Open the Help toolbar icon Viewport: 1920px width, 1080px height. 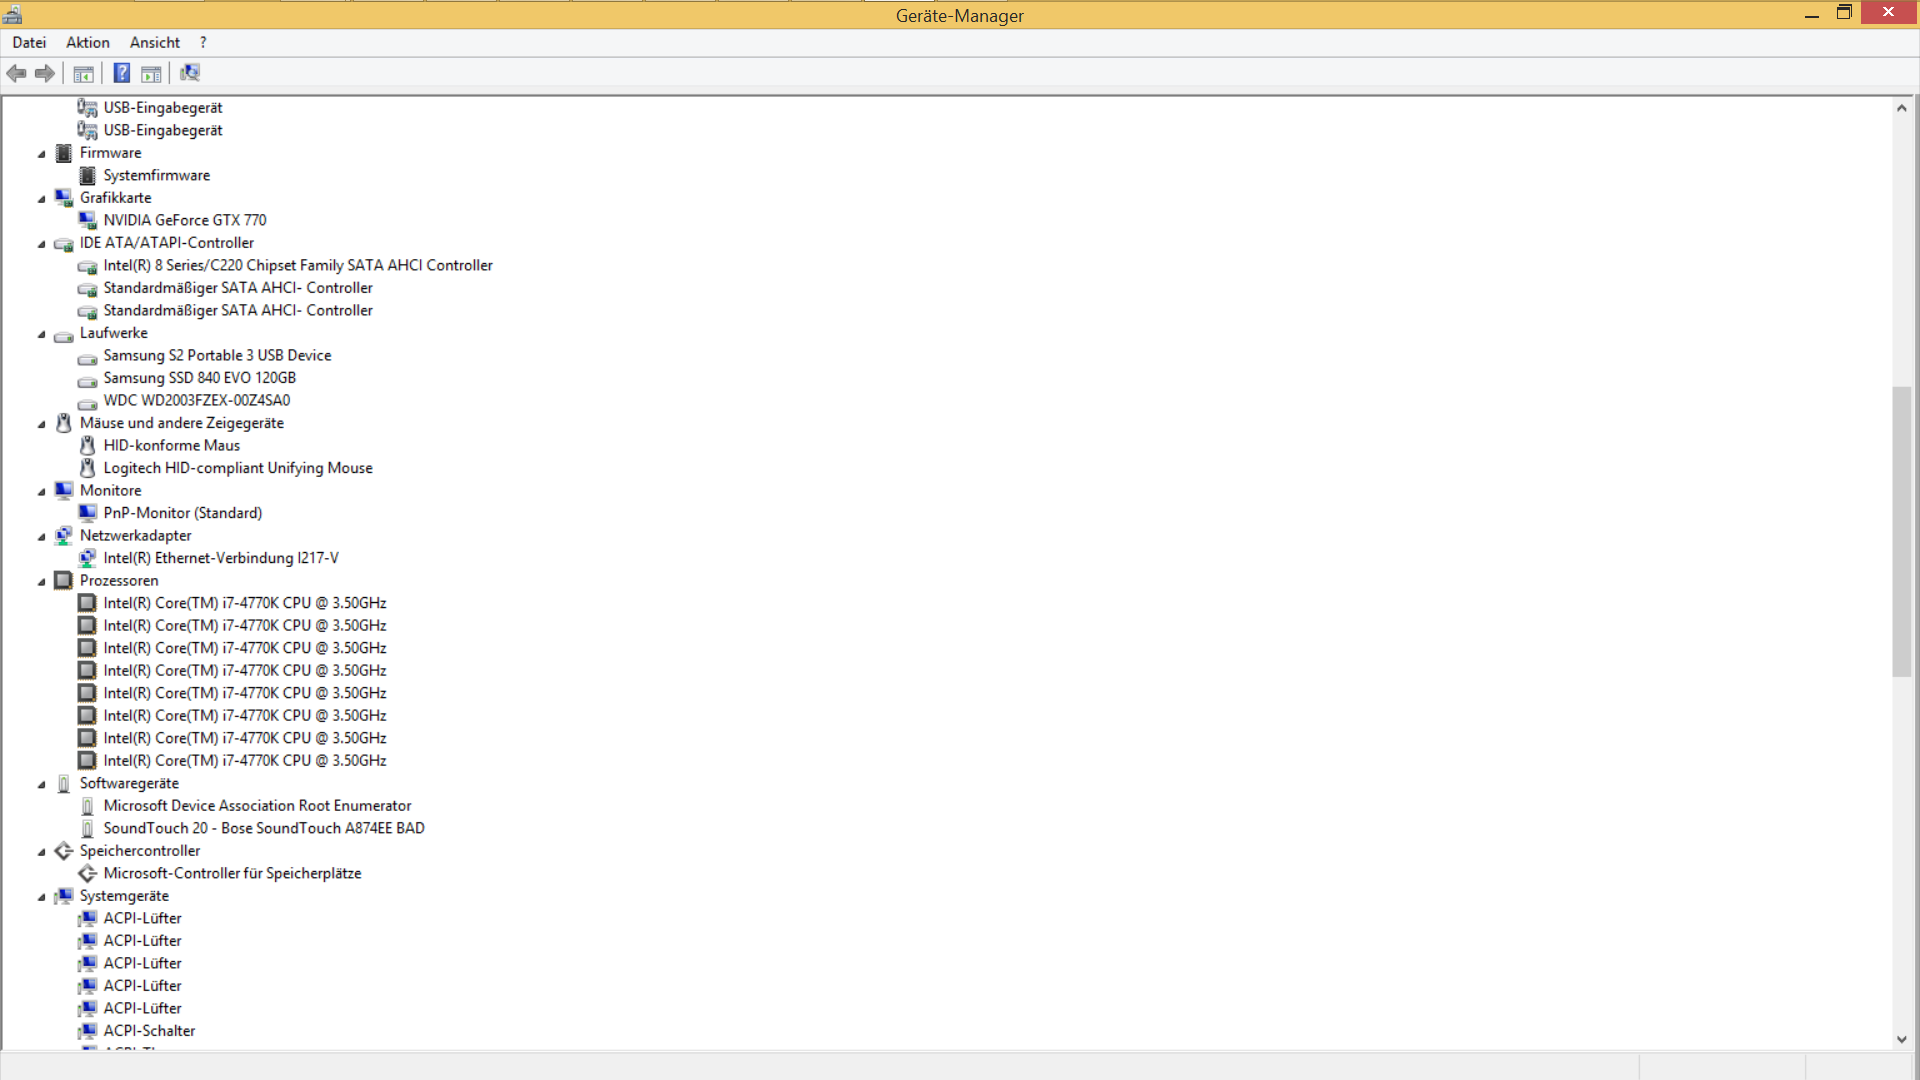[121, 73]
